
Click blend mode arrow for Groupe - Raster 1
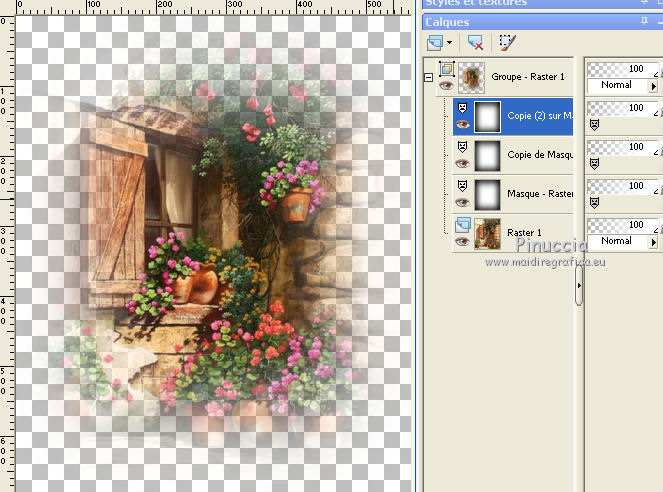654,86
